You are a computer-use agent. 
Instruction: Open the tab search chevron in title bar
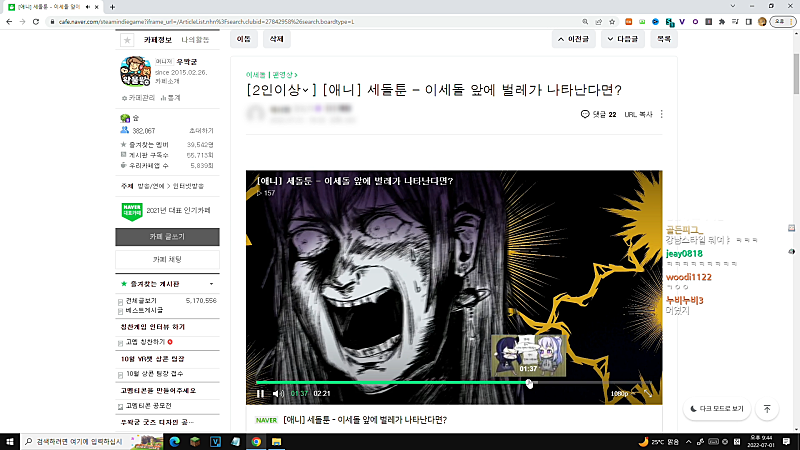pos(733,6)
